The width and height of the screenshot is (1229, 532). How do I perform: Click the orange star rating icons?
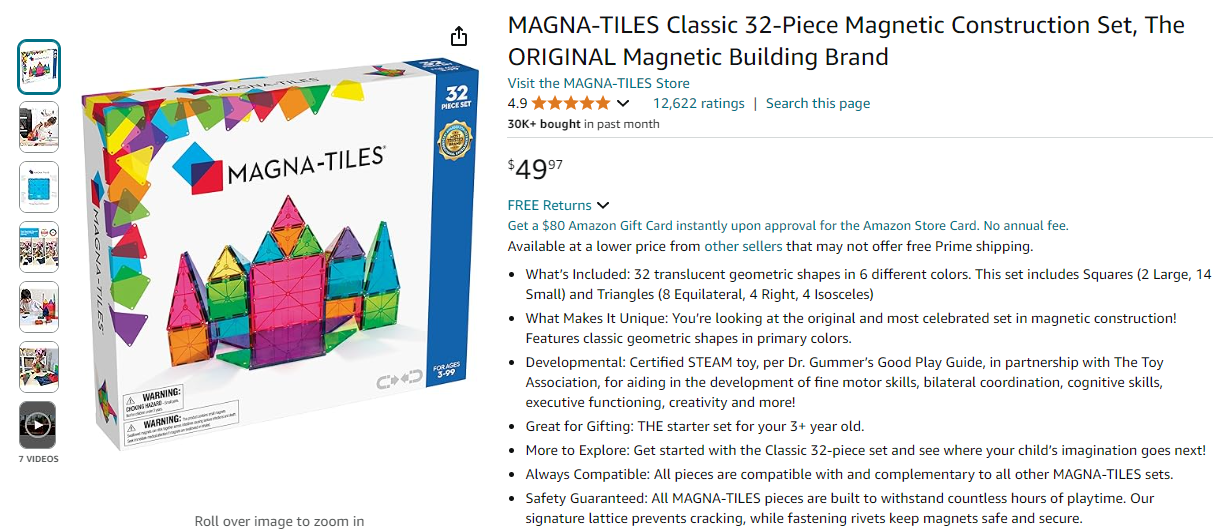(x=570, y=103)
